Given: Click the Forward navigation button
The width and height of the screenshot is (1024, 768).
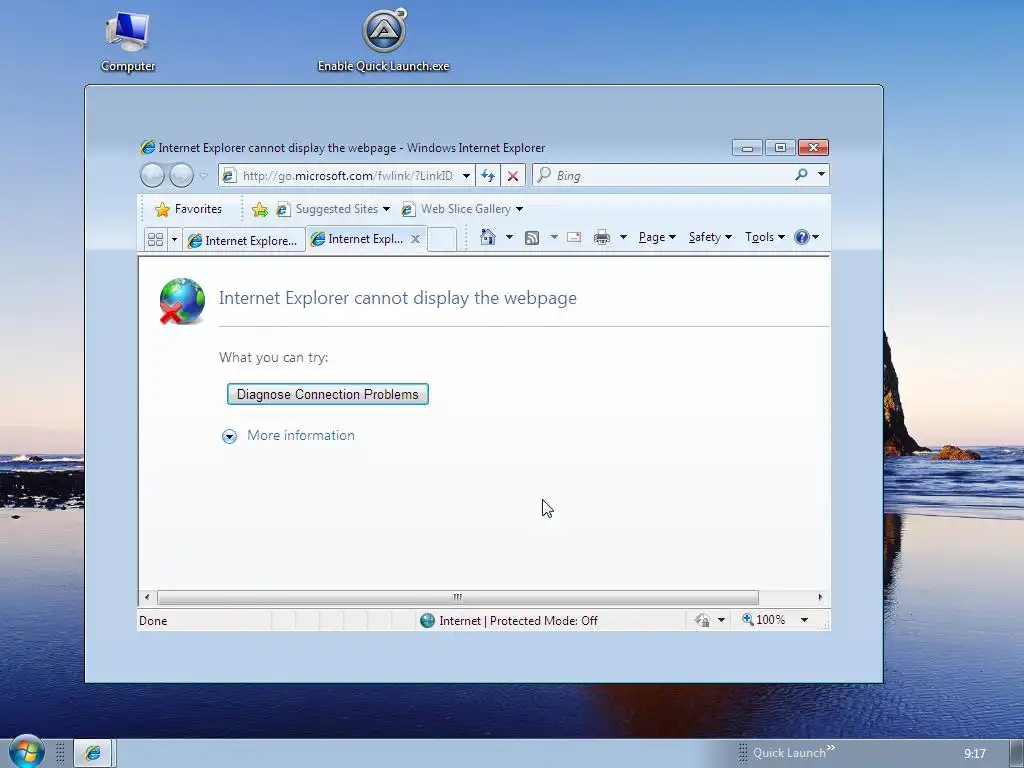Looking at the screenshot, I should [182, 175].
